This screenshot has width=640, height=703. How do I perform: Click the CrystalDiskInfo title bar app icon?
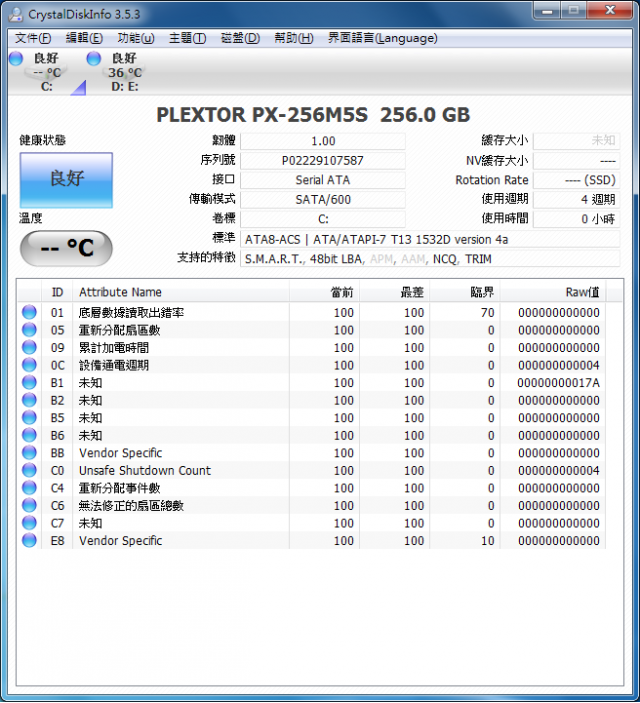coord(16,14)
